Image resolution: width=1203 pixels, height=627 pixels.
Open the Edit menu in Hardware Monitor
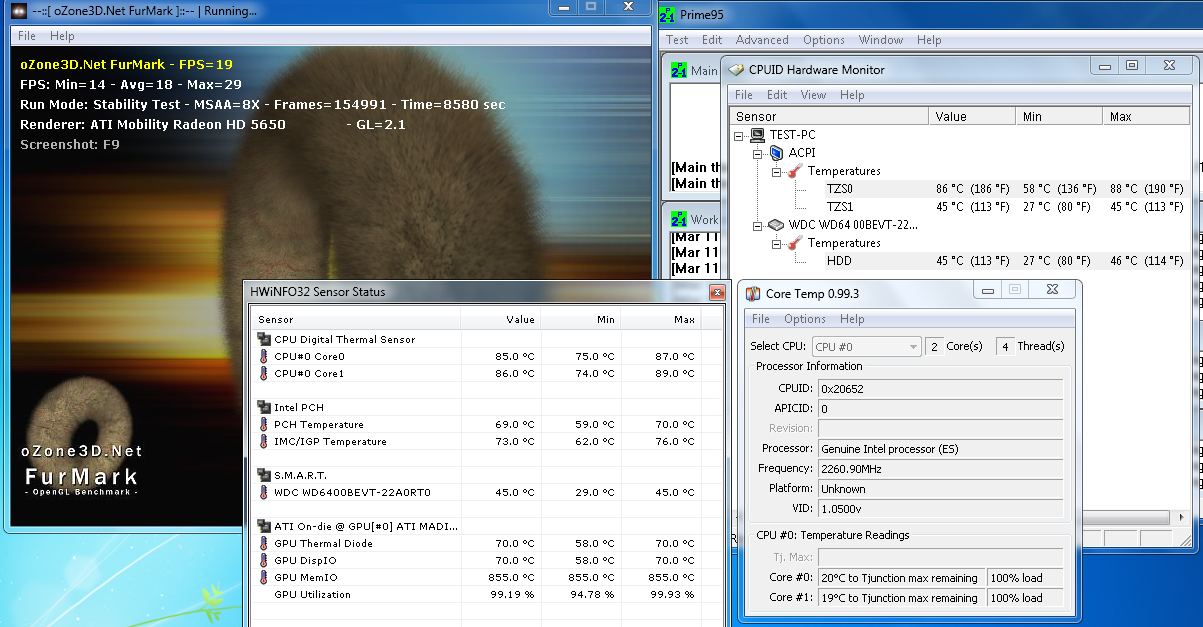coord(777,95)
